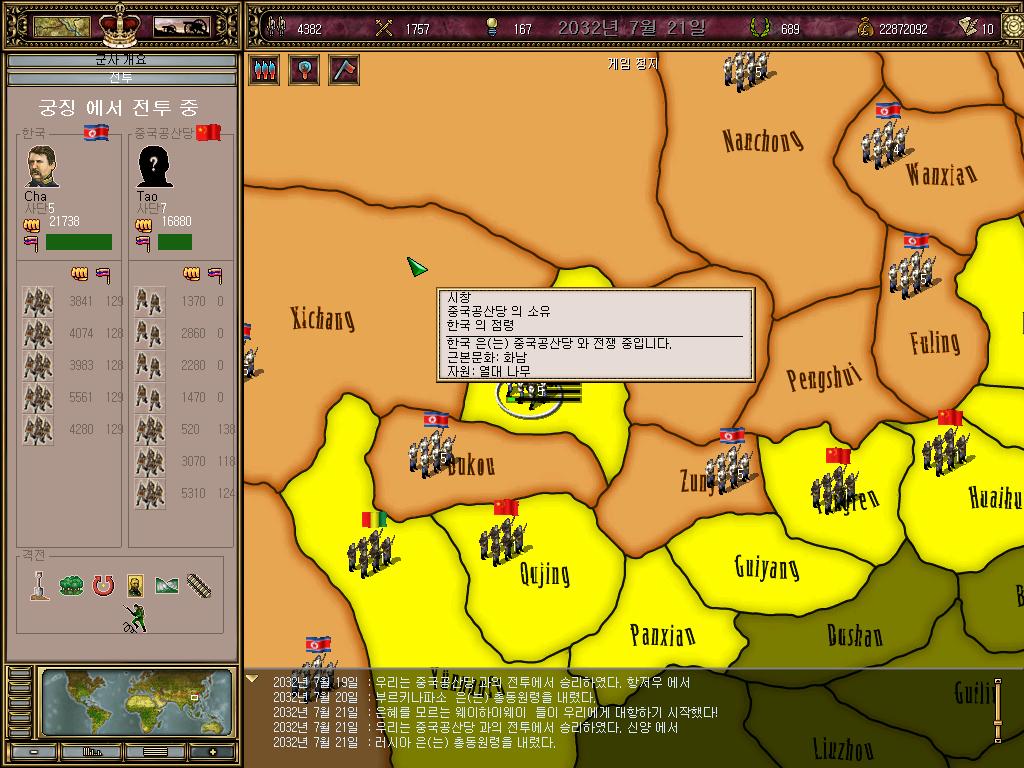This screenshot has width=1024, height=768.
Task: Select the army with green-yellow-red flag
Action: coord(370,552)
